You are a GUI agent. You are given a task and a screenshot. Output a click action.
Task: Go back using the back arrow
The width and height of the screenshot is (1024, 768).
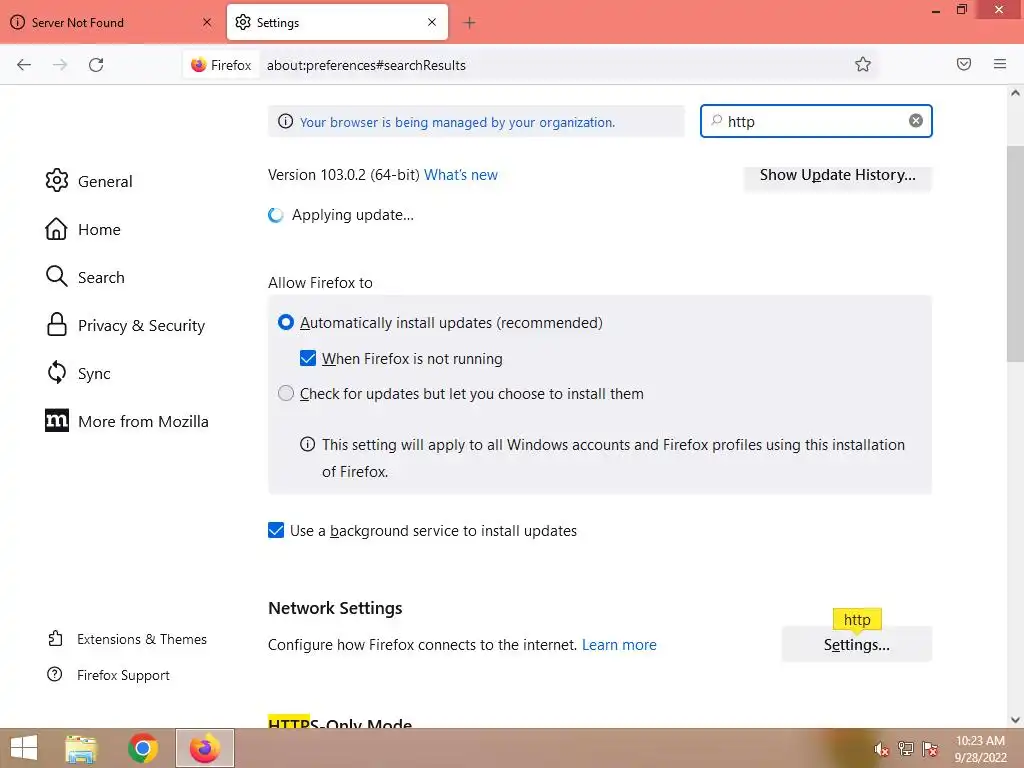[x=24, y=65]
